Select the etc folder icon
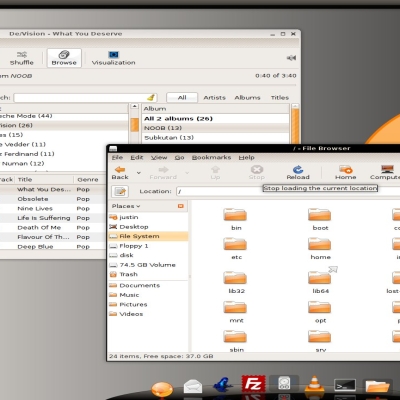Viewport: 400px width, 400px height. coord(235,244)
